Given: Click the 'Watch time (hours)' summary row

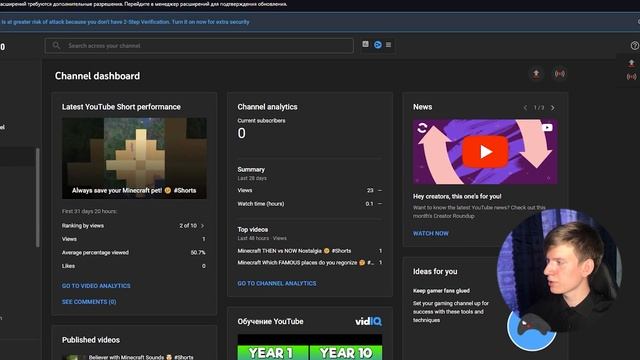Looking at the screenshot, I should [310, 204].
